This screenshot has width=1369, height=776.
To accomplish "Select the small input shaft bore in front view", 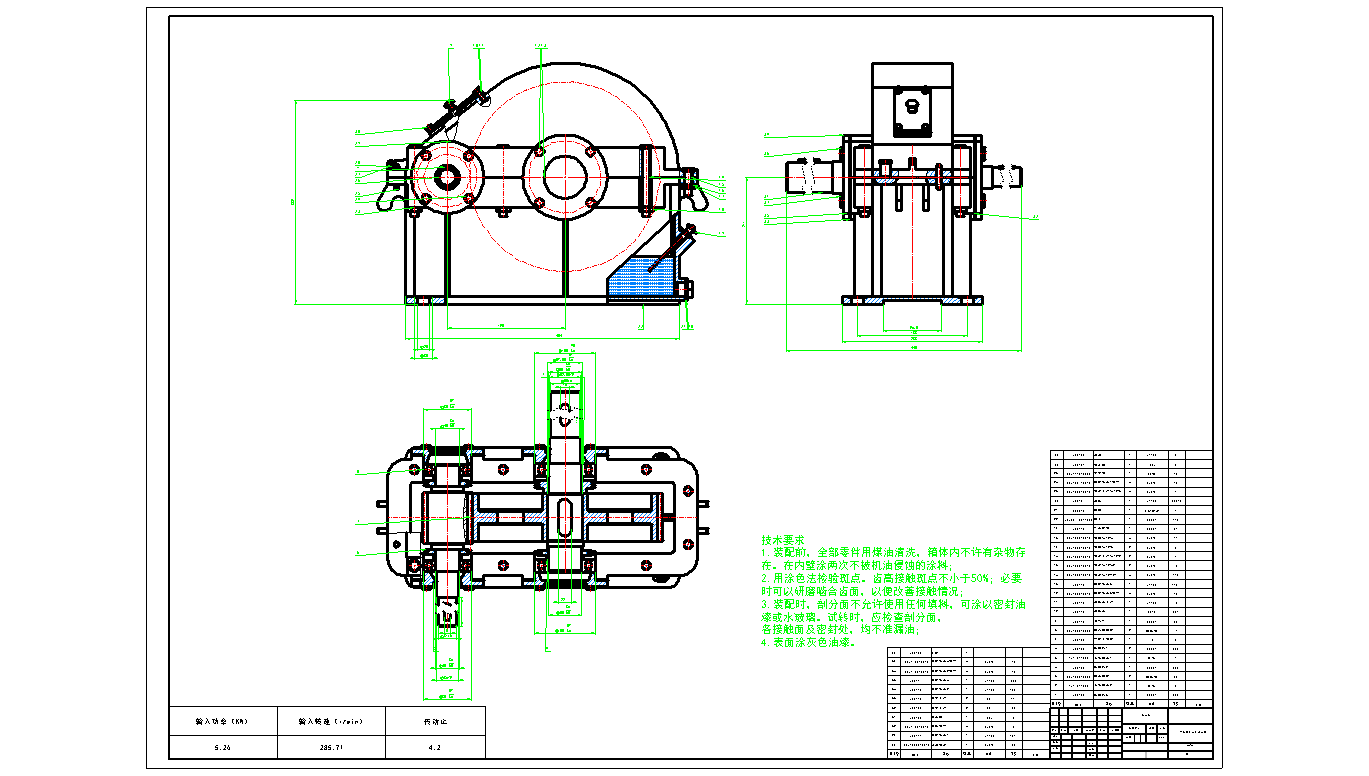I will click(445, 178).
